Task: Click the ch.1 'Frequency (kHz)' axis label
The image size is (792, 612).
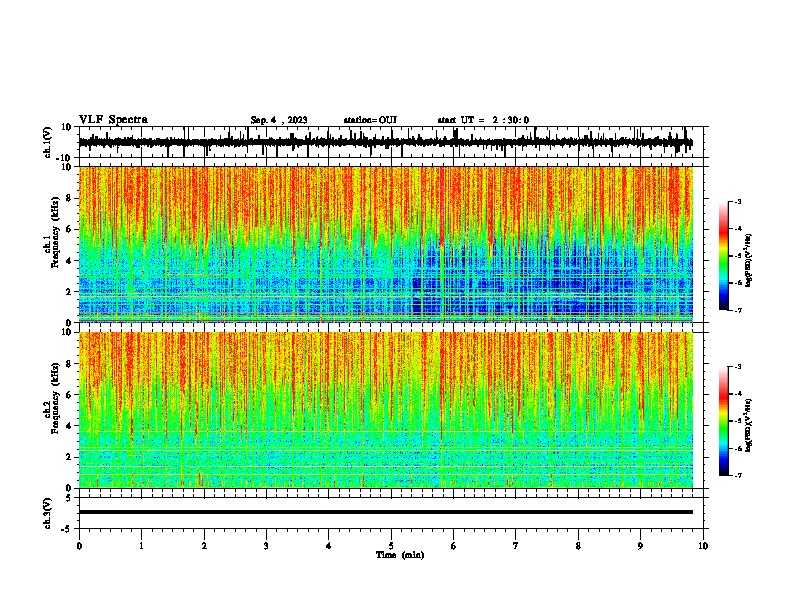Action: click(55, 232)
